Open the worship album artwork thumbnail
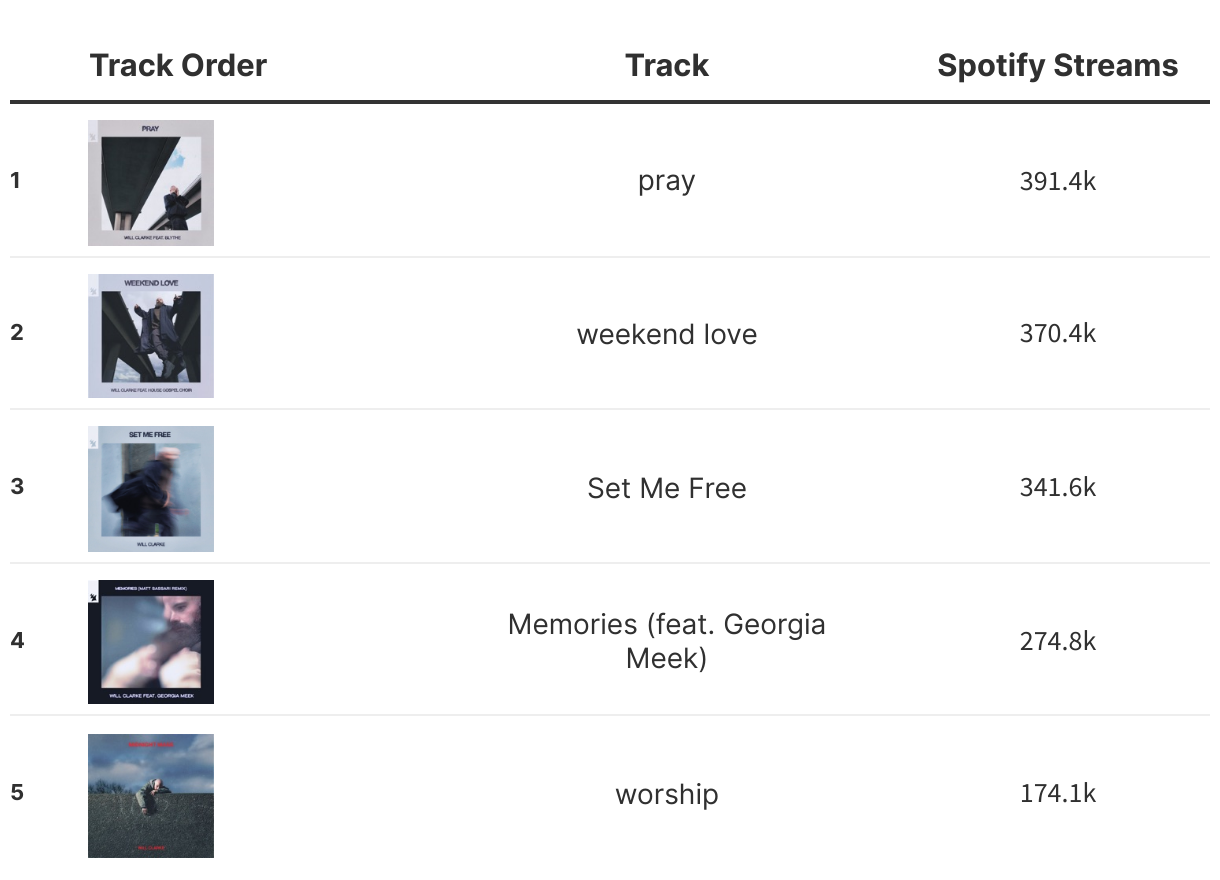 tap(151, 796)
